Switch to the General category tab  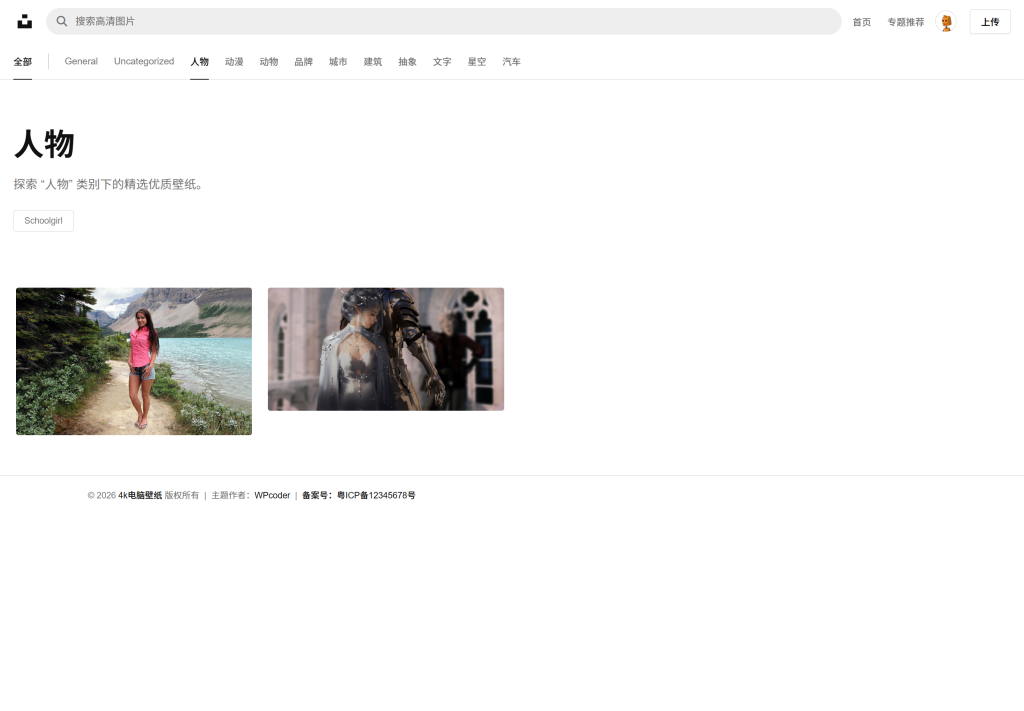click(x=81, y=62)
